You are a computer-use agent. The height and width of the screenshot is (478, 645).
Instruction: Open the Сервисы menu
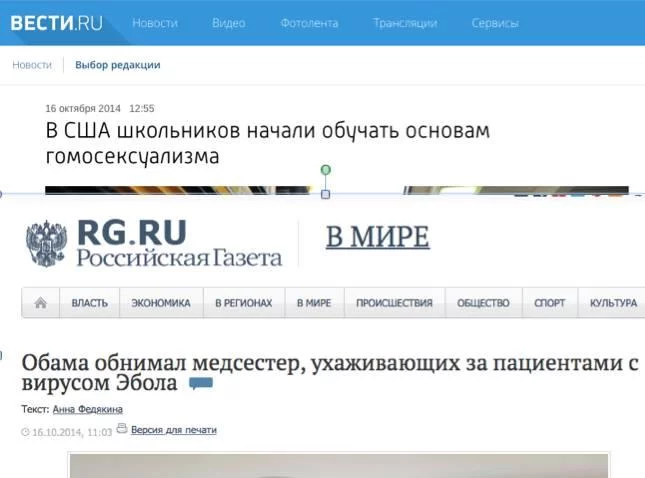[x=495, y=23]
